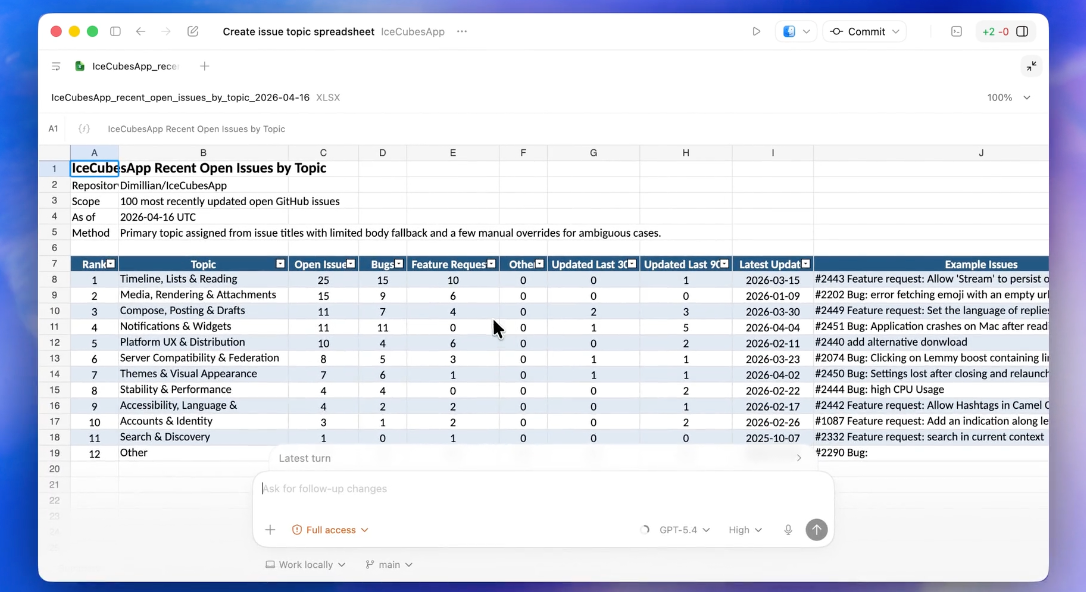Toggle the Topic column filter button
Image resolution: width=1086 pixels, height=592 pixels.
tap(281, 264)
